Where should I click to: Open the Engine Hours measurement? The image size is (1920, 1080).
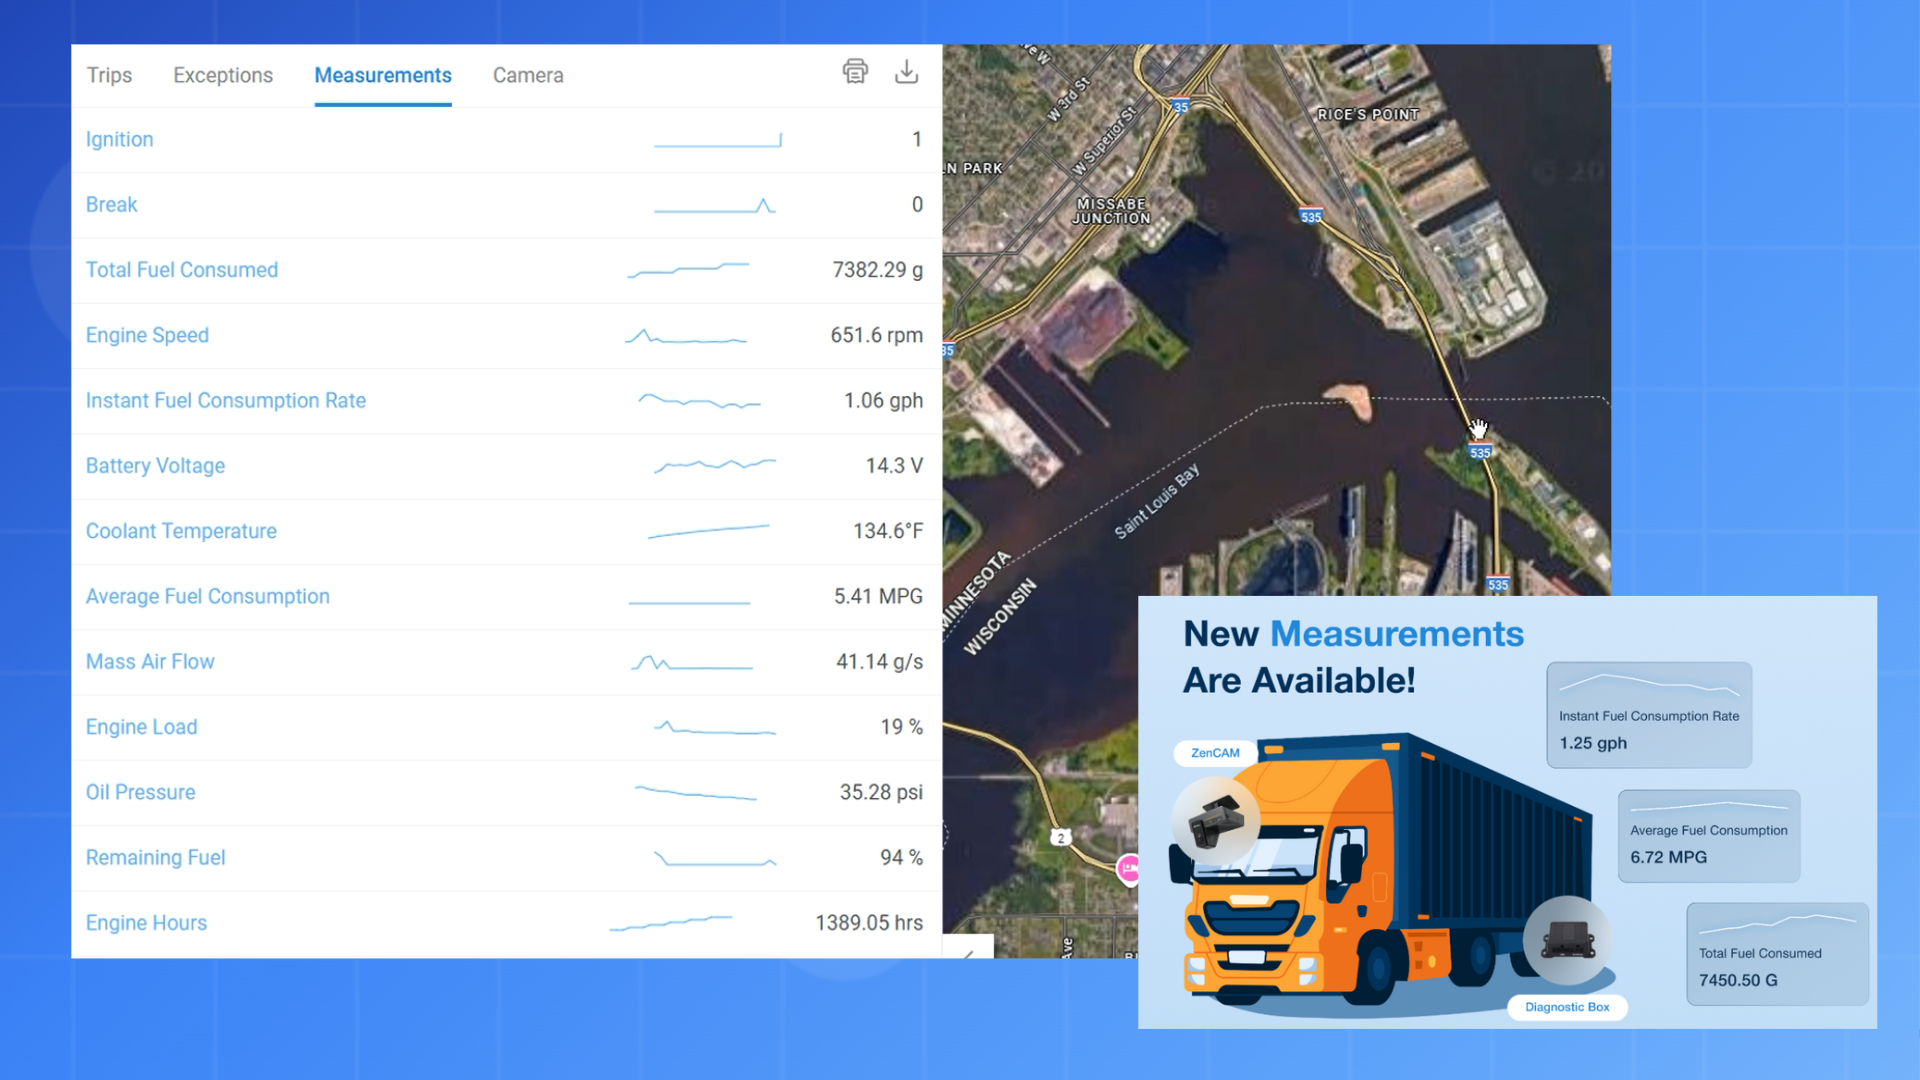click(146, 923)
